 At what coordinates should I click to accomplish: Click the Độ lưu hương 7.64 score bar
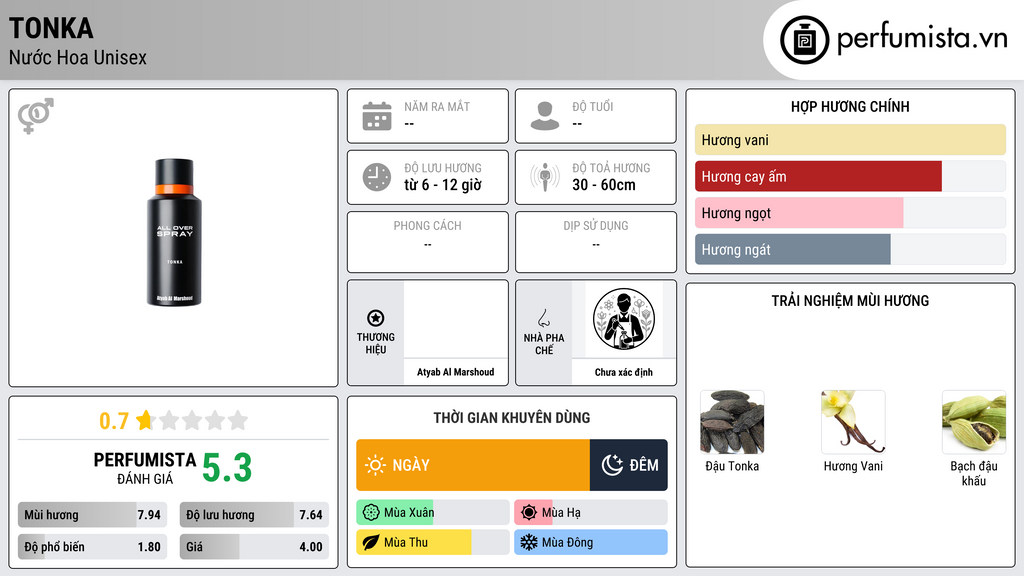254,515
